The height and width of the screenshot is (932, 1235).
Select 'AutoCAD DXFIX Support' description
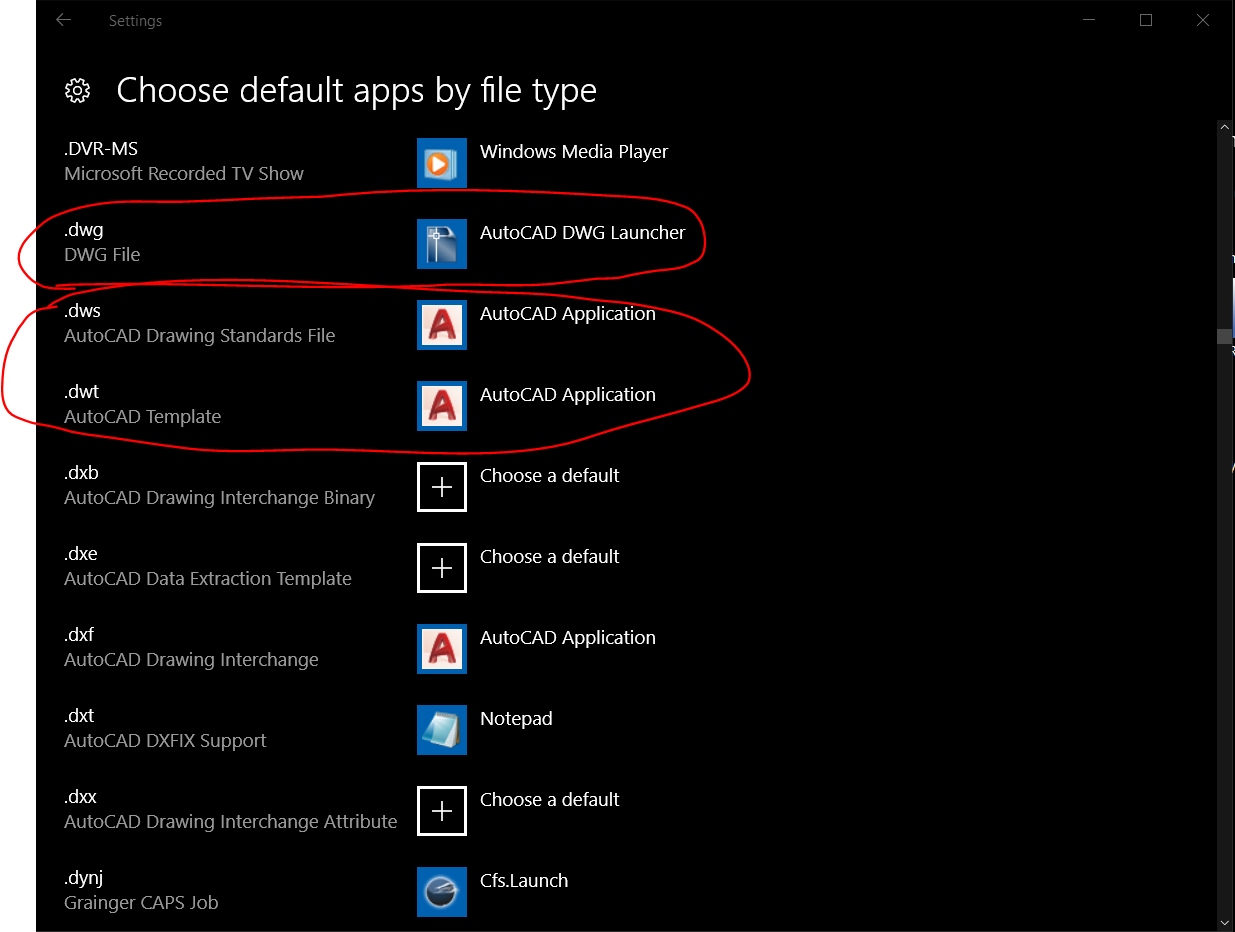tap(165, 741)
